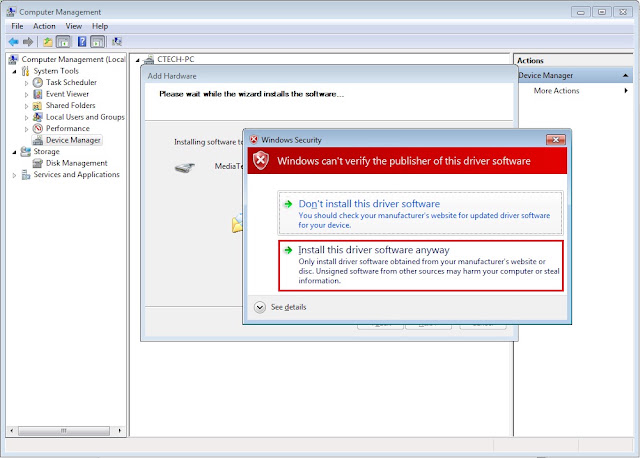The height and width of the screenshot is (458, 640).
Task: Open Task Scheduler in the tree
Action: pyautogui.click(x=71, y=82)
